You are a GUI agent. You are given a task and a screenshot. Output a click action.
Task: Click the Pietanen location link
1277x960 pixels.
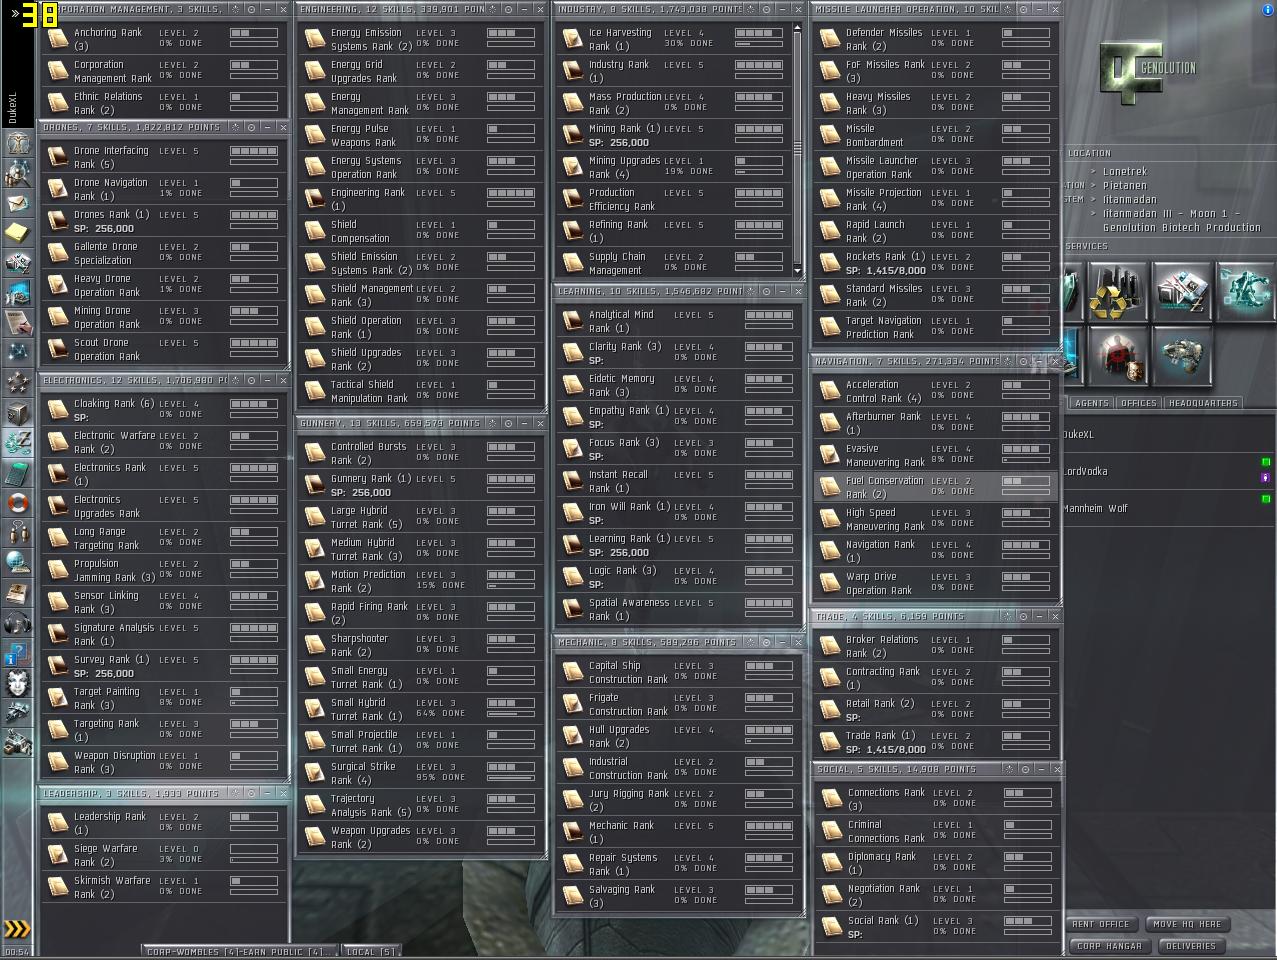pyautogui.click(x=1124, y=186)
